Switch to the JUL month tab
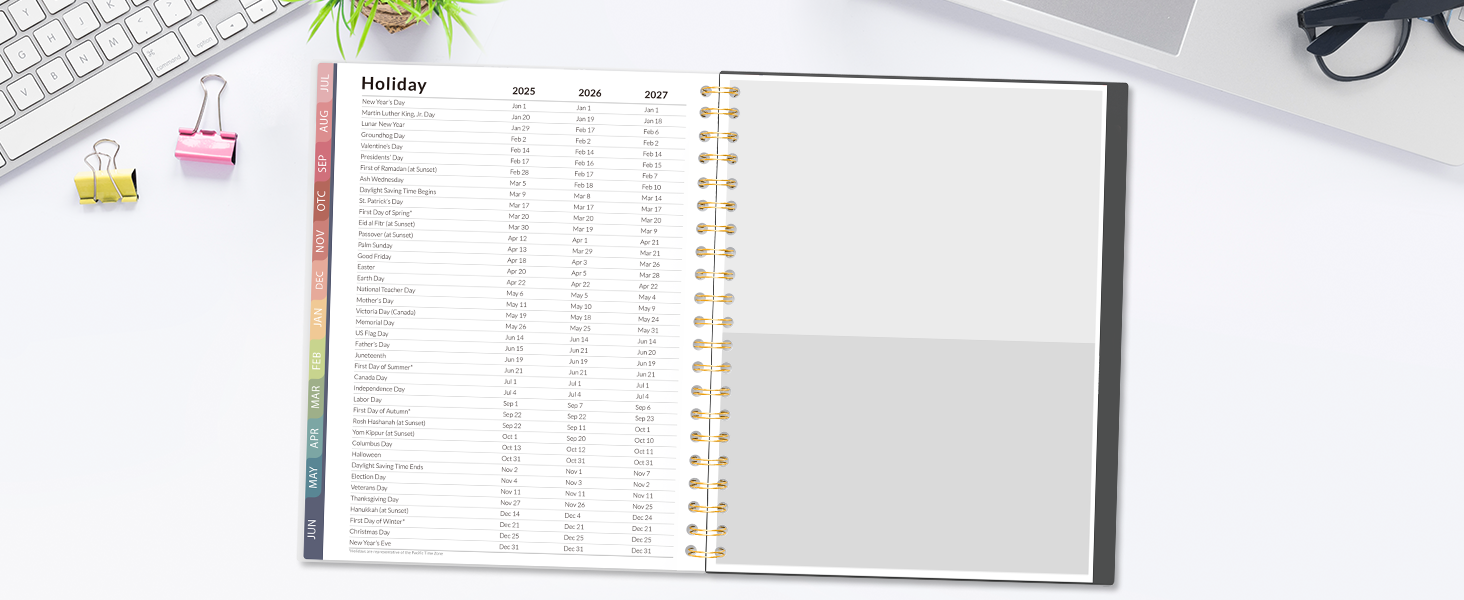 324,82
